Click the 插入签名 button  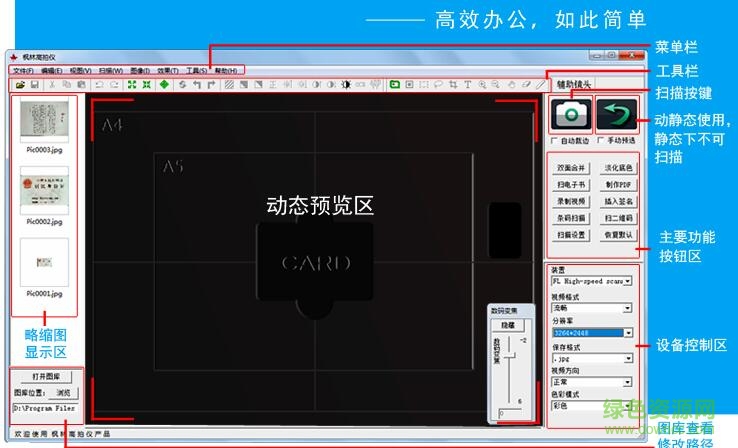[618, 201]
